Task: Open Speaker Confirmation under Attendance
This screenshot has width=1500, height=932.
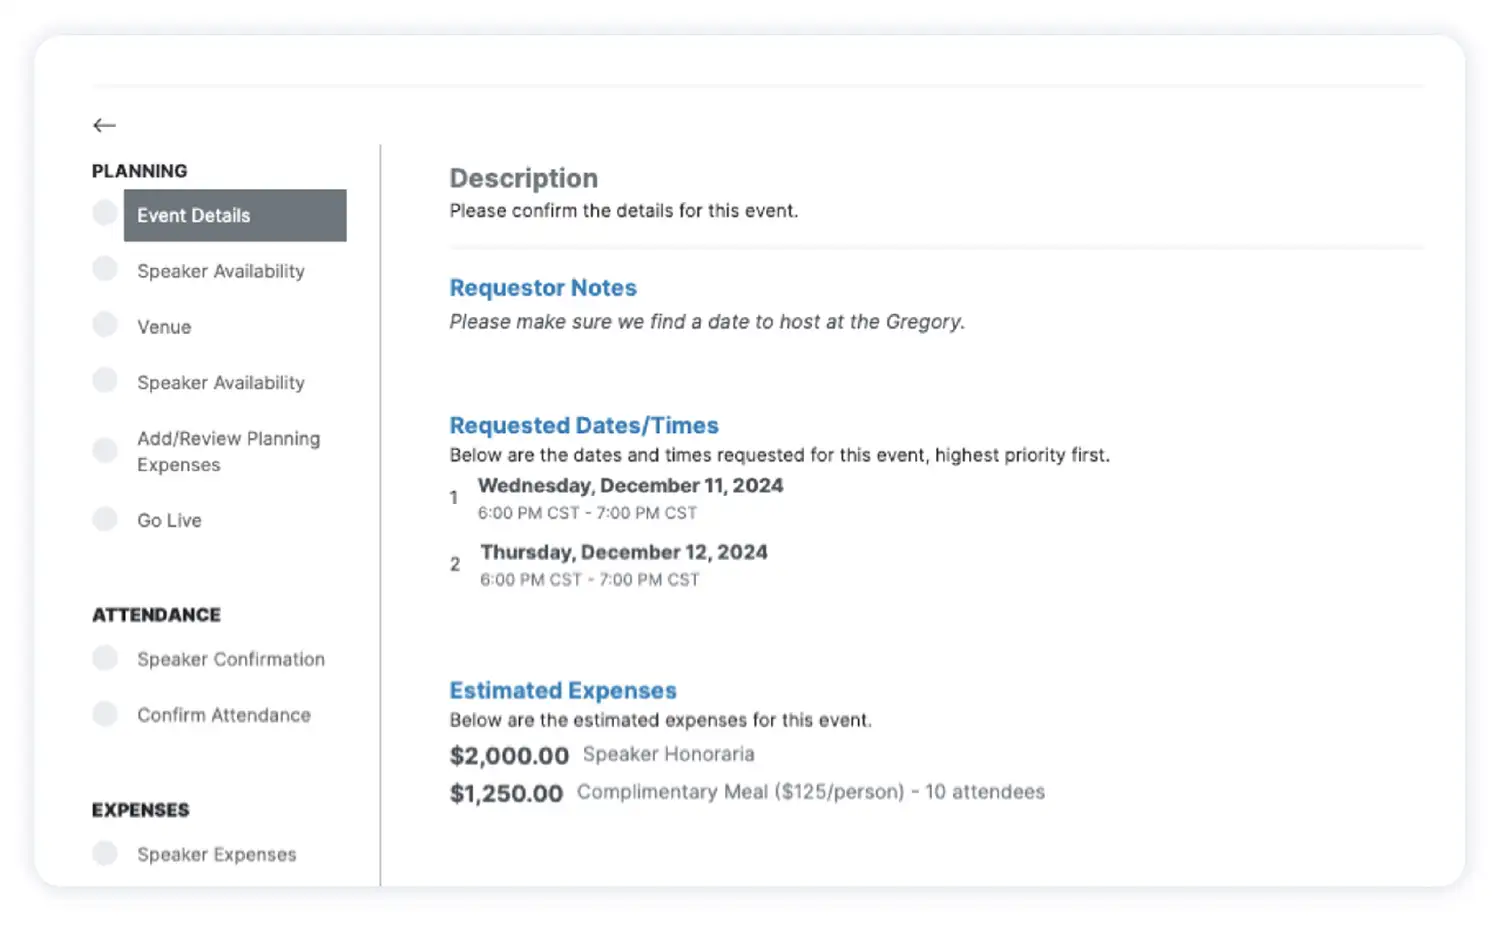Action: [x=230, y=659]
